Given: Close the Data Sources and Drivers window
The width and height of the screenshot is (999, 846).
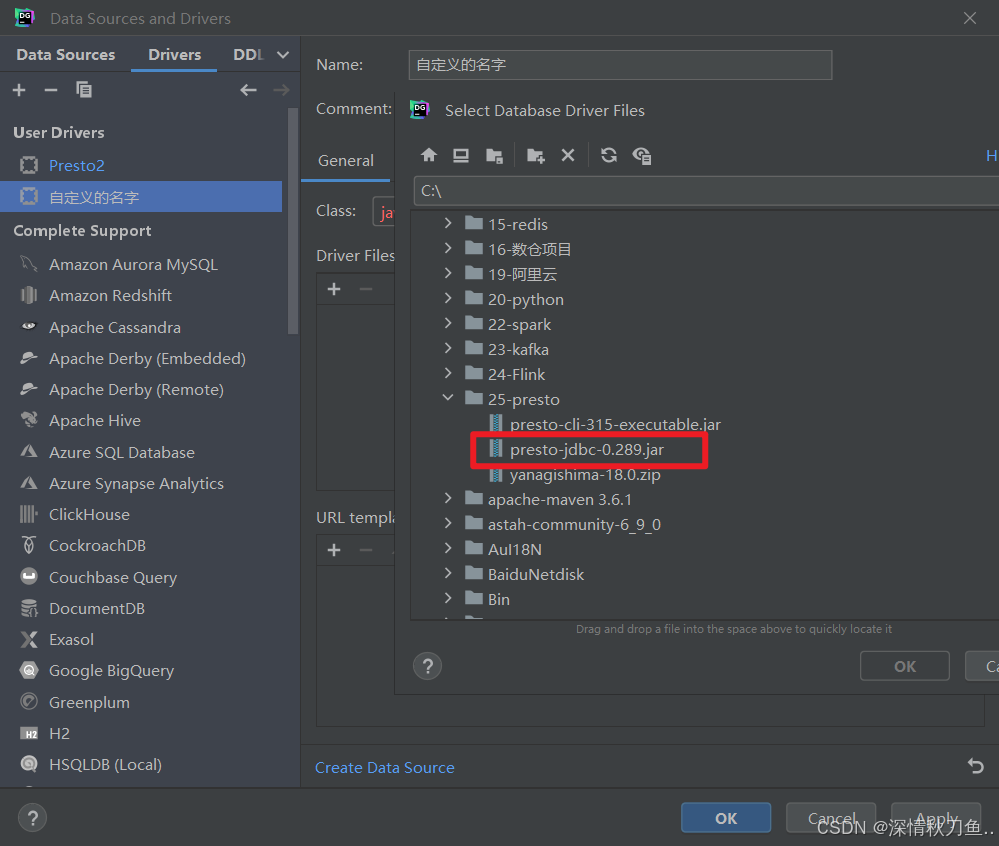Looking at the screenshot, I should 970,18.
